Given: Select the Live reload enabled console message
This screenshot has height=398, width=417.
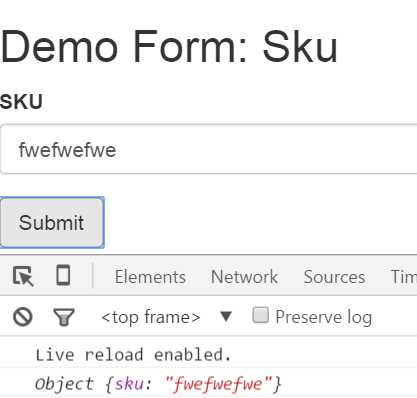Looking at the screenshot, I should (133, 354).
